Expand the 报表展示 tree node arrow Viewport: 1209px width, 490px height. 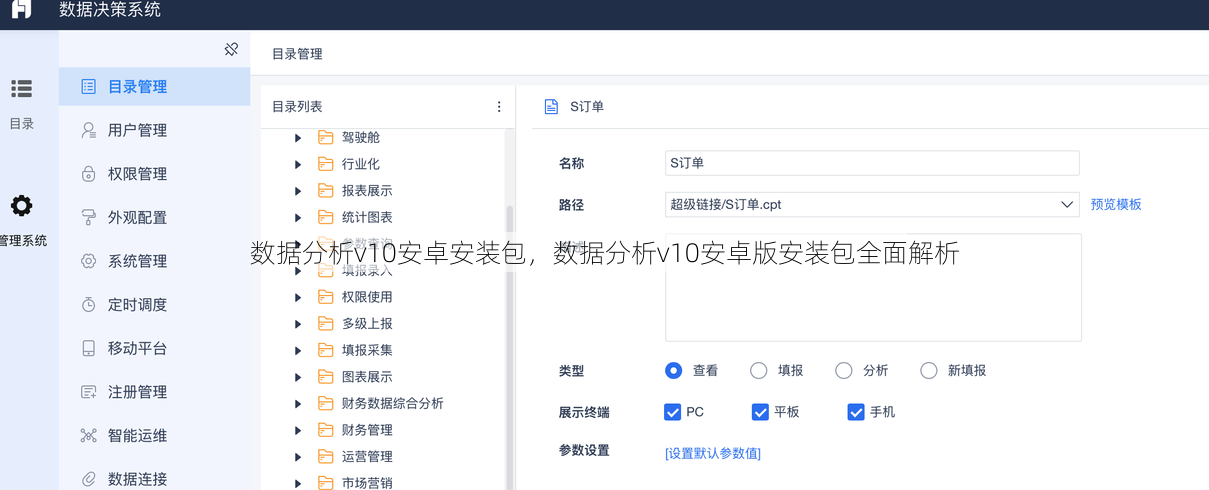tap(298, 190)
